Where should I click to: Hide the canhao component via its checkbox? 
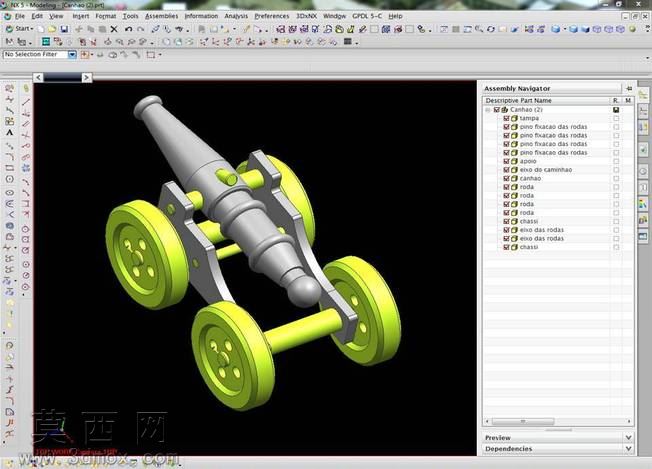click(506, 178)
